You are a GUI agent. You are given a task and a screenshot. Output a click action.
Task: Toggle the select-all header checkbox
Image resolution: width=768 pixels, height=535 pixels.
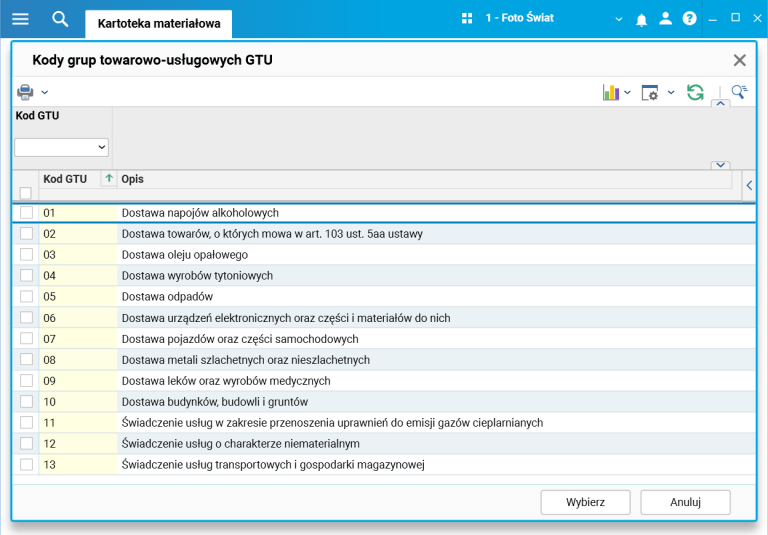(x=25, y=193)
